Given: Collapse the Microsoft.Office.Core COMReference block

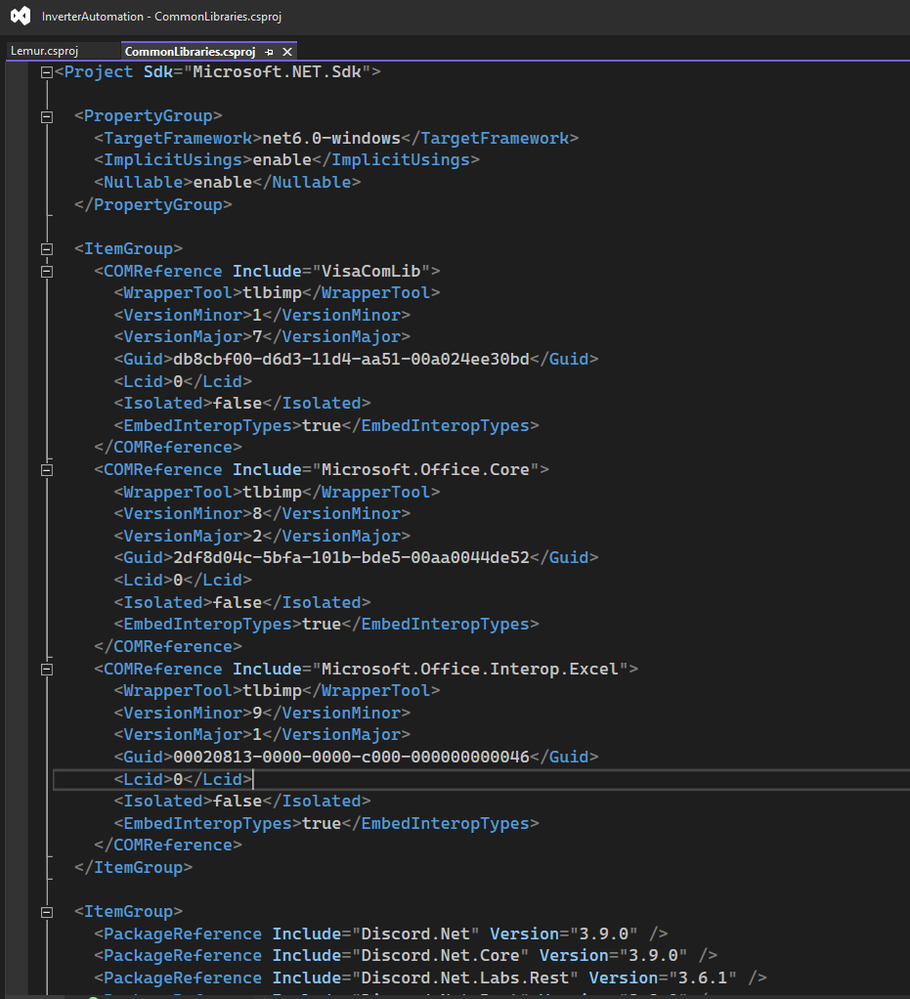Looking at the screenshot, I should [x=47, y=470].
